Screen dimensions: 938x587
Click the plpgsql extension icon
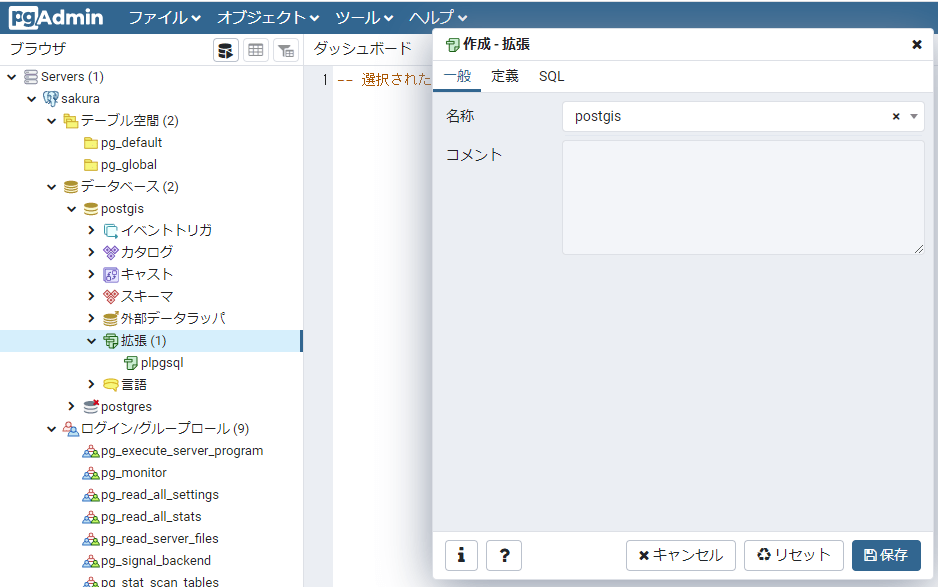(x=130, y=363)
